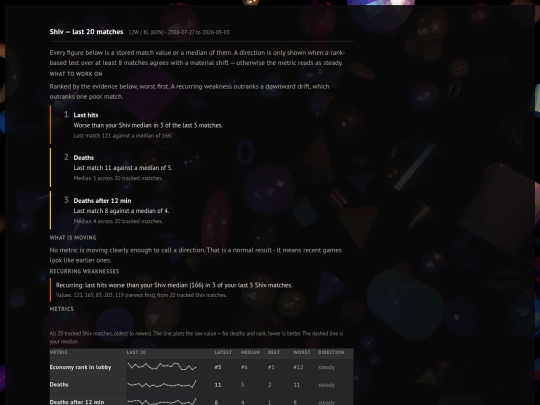540x405 pixels.
Task: Click the '#12' worst economy rank value
Action: click(298, 367)
